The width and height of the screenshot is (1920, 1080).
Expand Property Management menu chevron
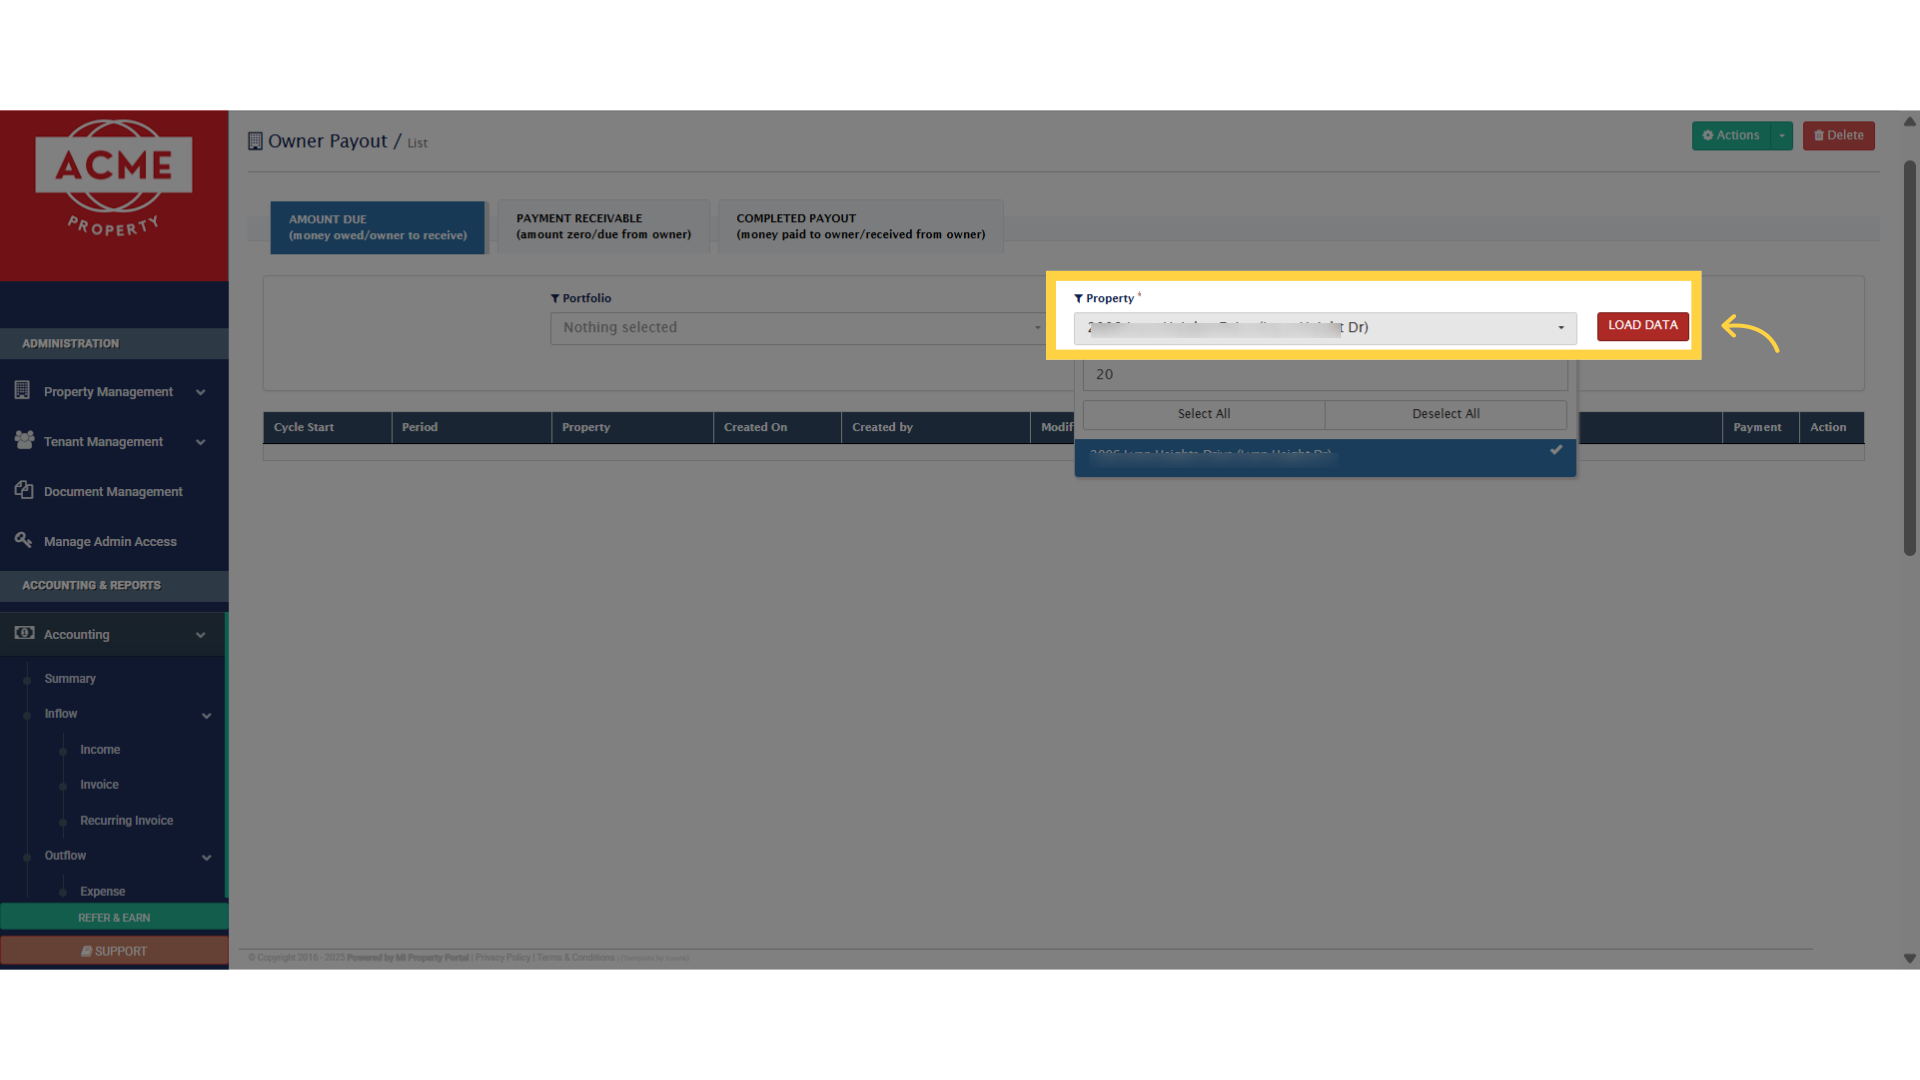[x=201, y=392]
